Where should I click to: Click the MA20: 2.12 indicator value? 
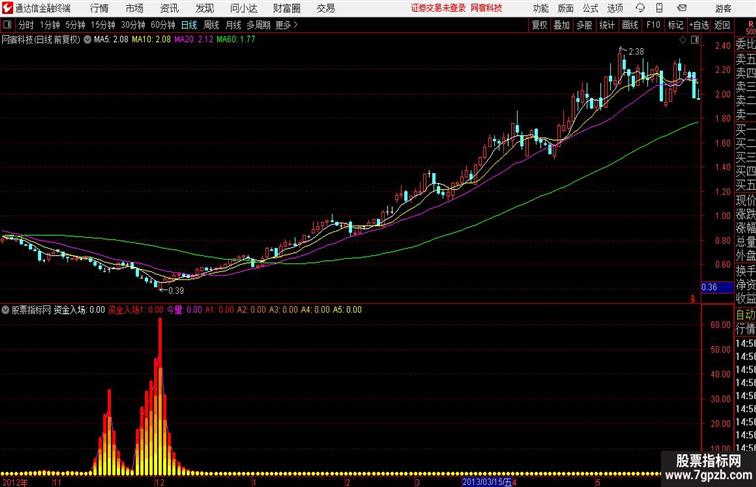click(194, 40)
